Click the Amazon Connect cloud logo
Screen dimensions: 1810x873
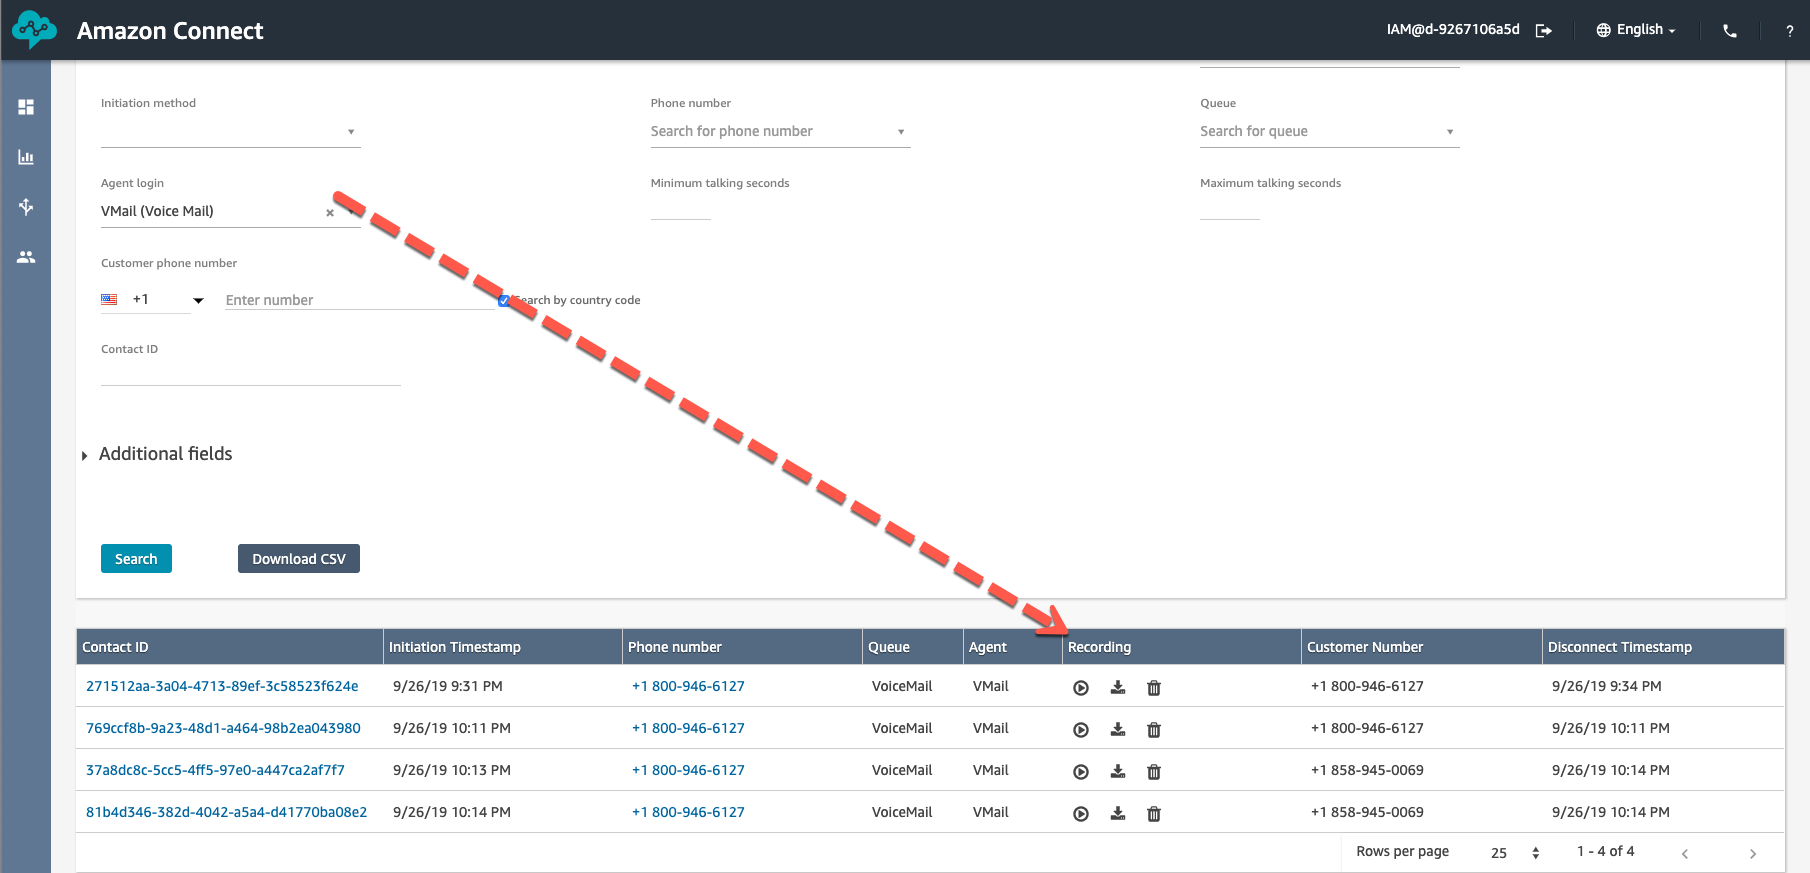pos(34,30)
